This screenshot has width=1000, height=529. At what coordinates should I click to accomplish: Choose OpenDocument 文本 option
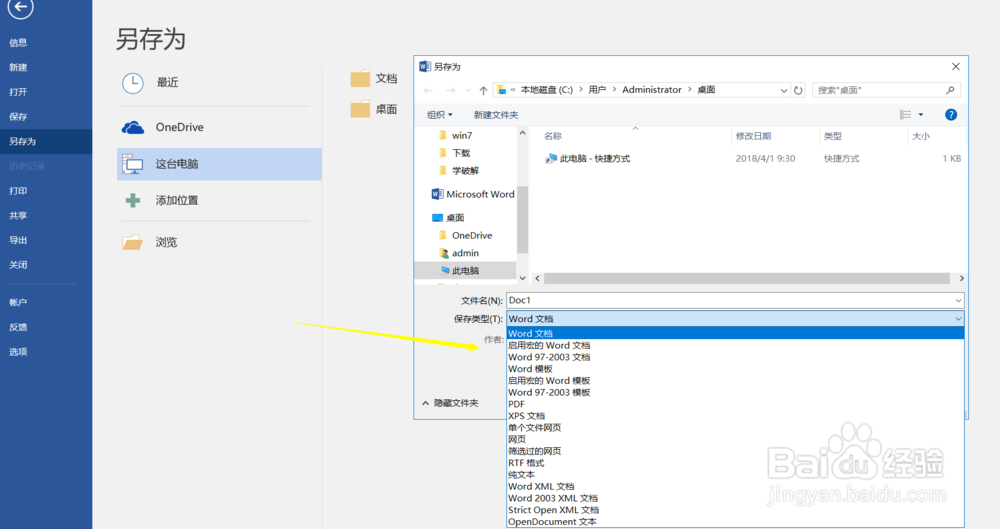pos(735,521)
